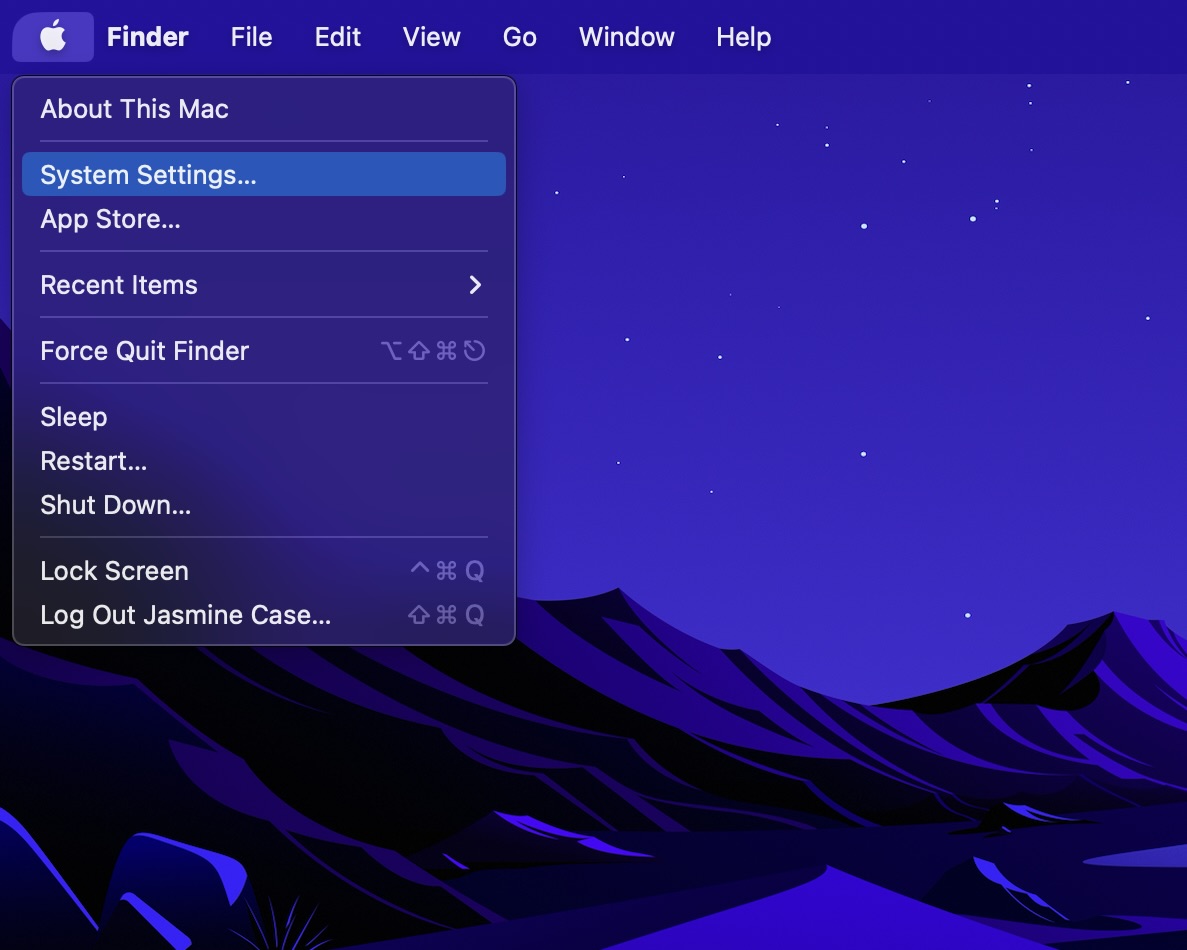Choose Restart… from the Apple menu

click(x=263, y=460)
